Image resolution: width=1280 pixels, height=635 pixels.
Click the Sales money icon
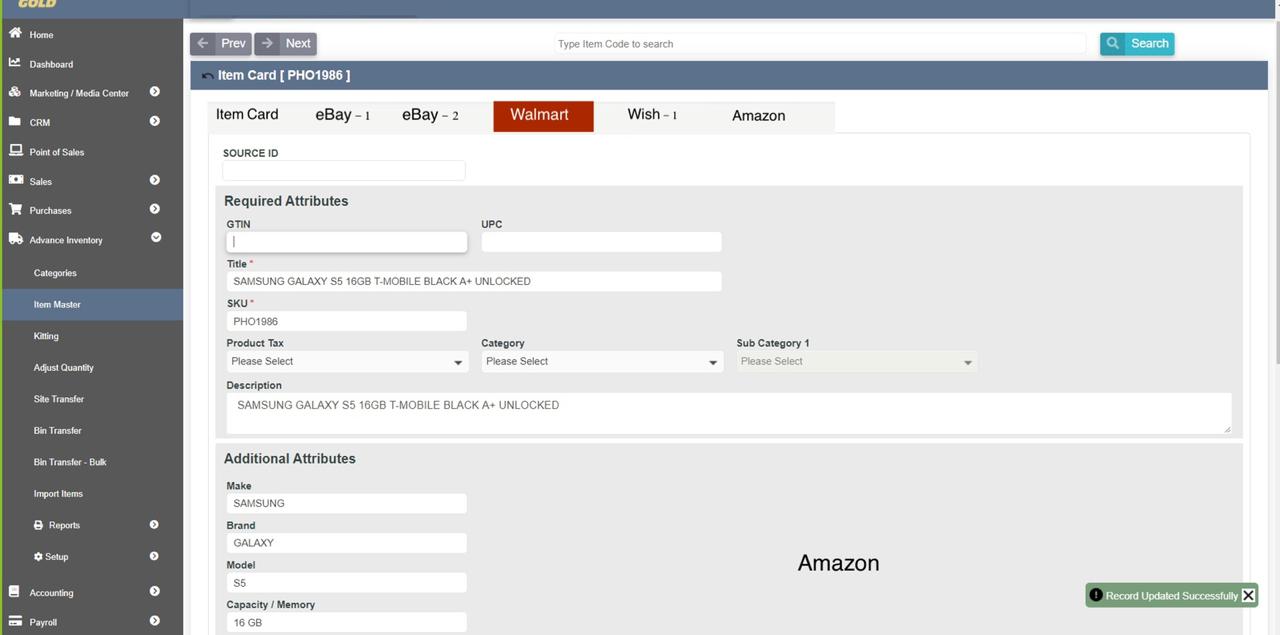(15, 180)
